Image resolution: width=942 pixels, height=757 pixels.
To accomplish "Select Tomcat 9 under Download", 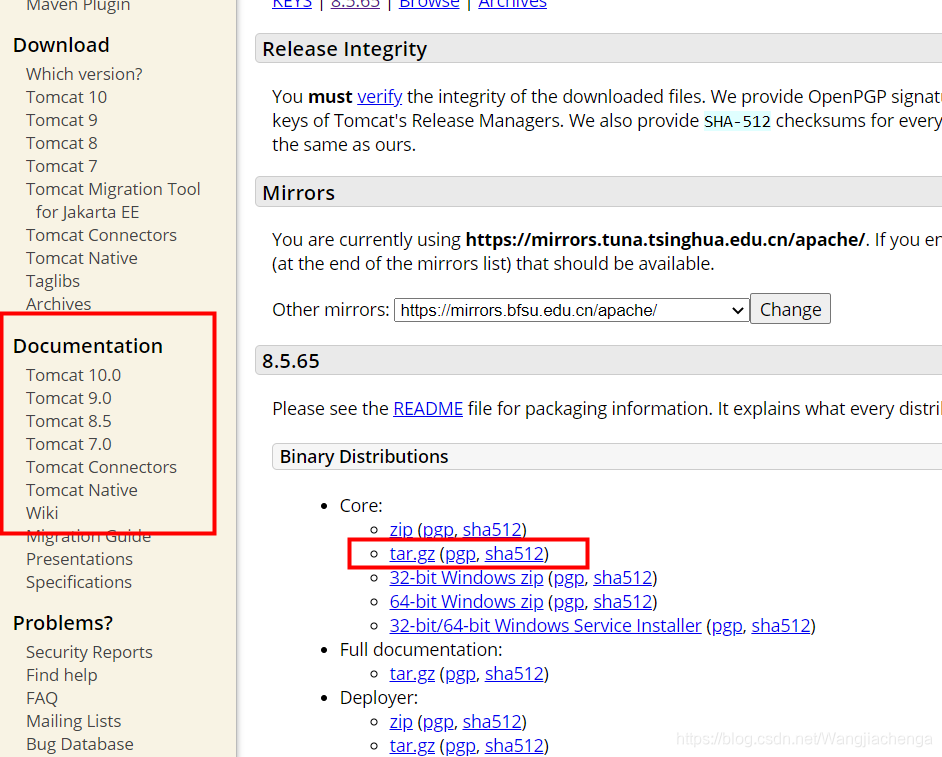I will click(61, 120).
